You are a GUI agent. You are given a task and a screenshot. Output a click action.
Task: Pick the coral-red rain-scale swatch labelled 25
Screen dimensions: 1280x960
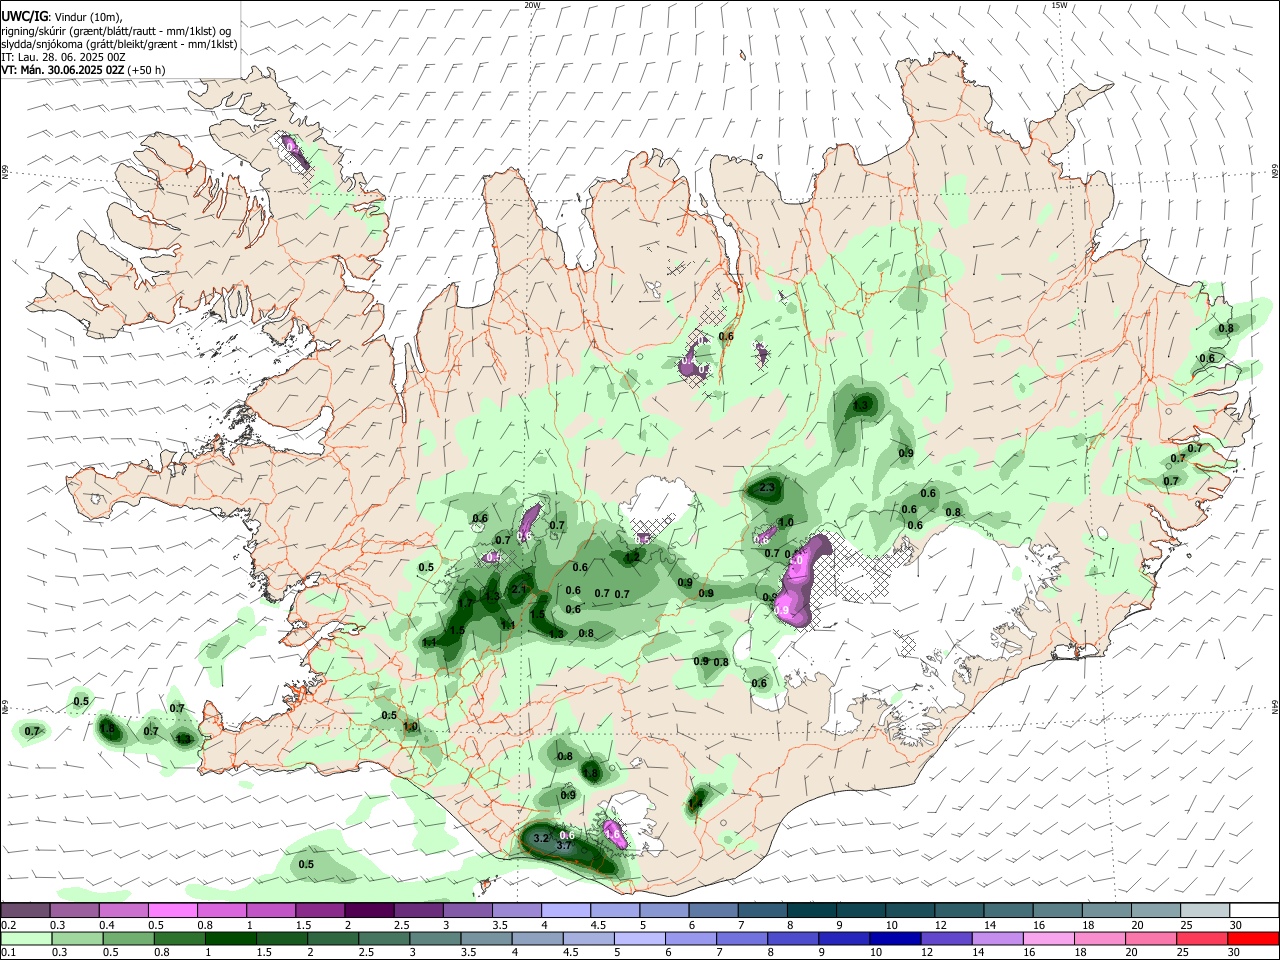point(1201,938)
